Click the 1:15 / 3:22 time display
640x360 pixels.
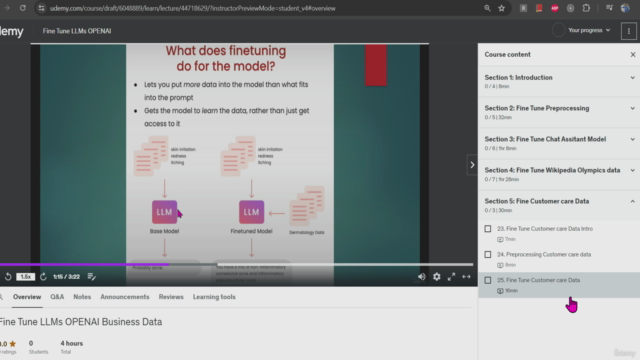pyautogui.click(x=66, y=277)
